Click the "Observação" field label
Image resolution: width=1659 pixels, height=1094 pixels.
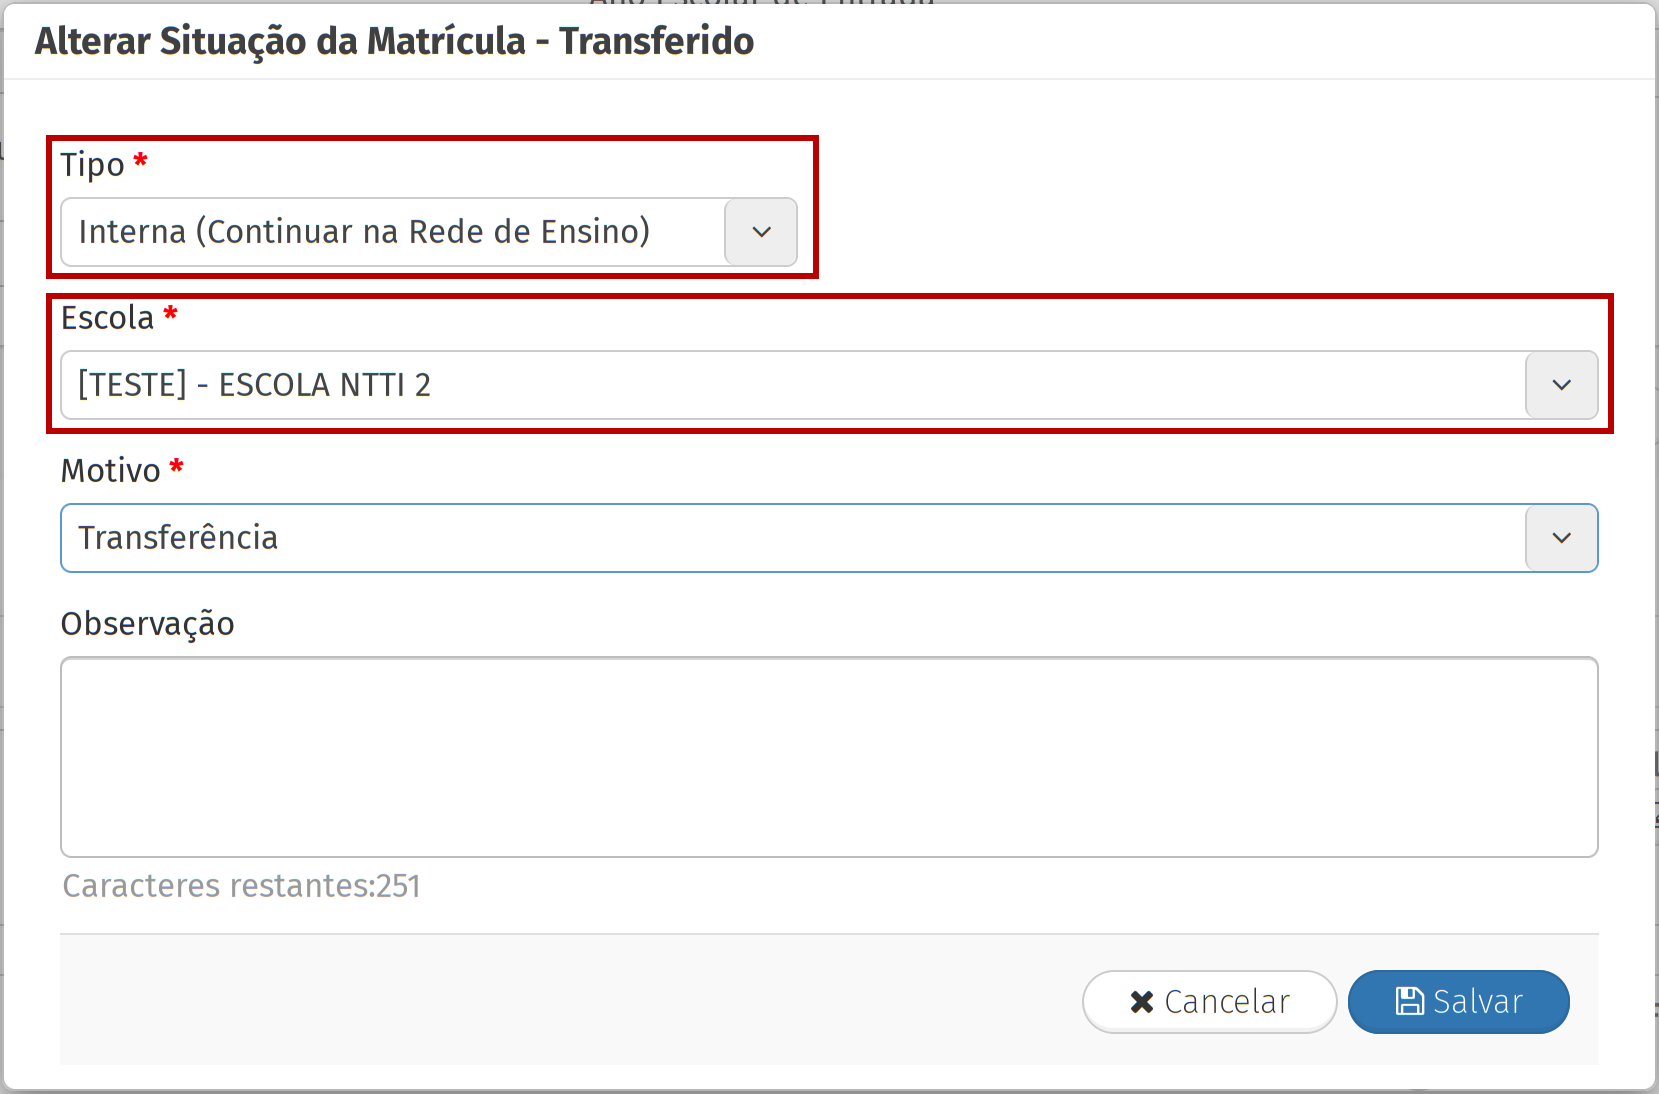click(147, 624)
